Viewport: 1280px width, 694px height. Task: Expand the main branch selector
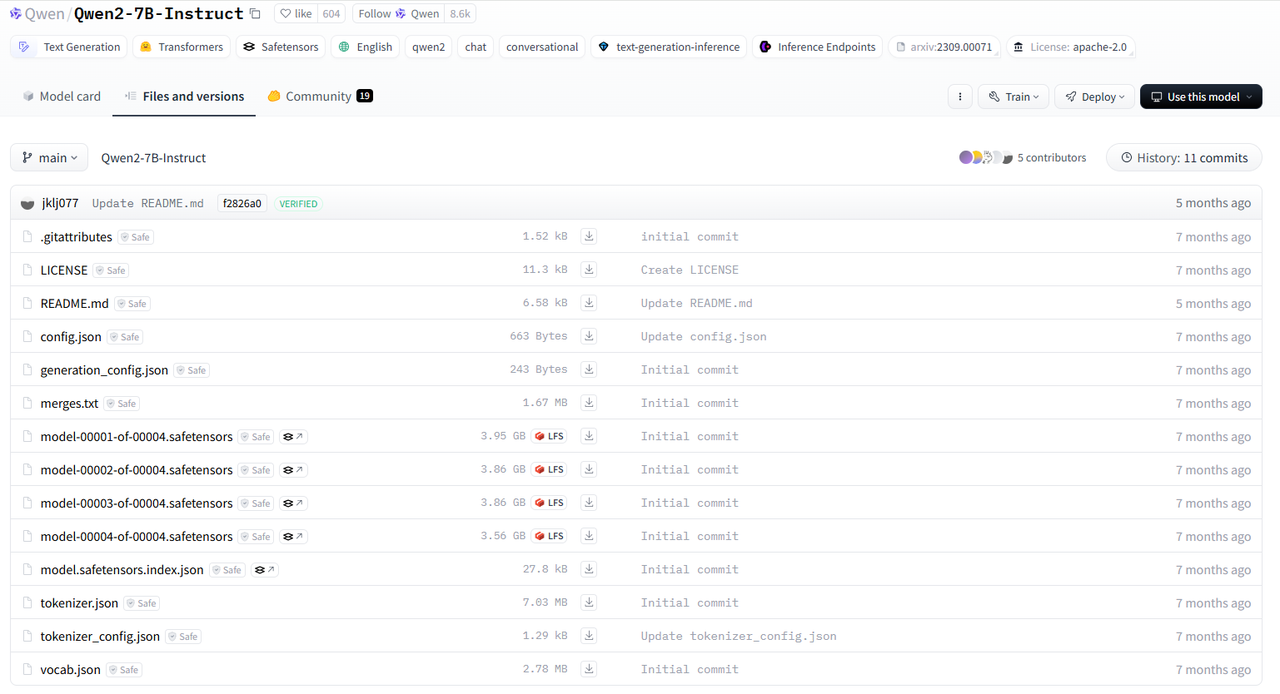coord(49,158)
